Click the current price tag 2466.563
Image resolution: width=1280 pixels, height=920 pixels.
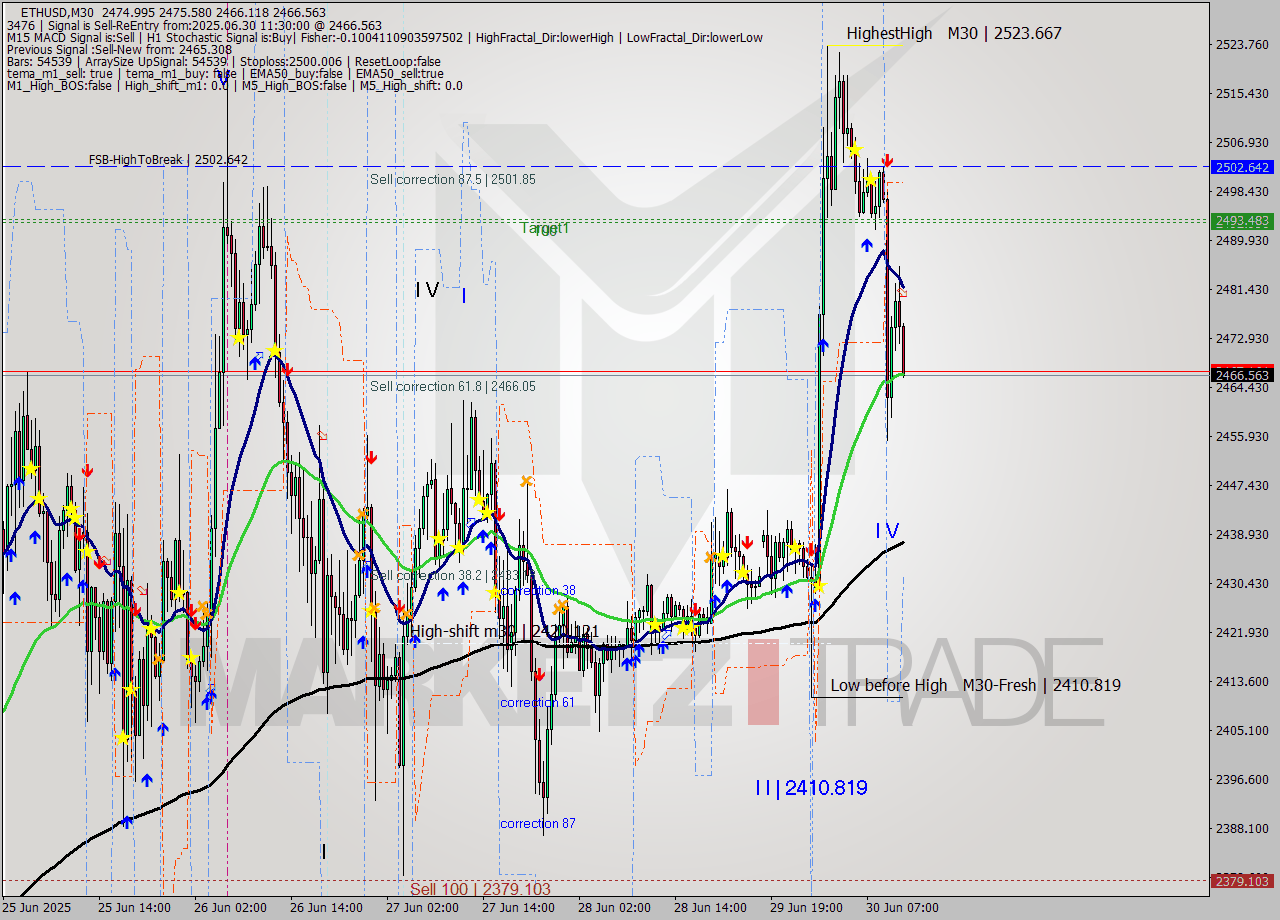1240,376
